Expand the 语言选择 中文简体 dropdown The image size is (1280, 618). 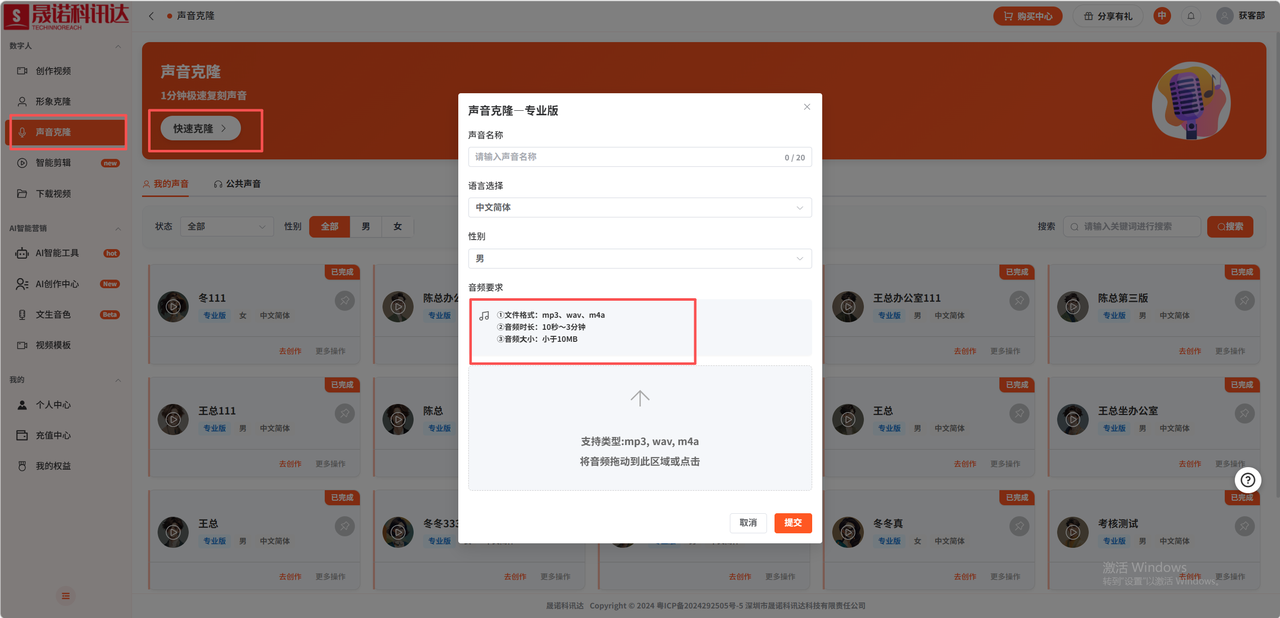tap(640, 207)
